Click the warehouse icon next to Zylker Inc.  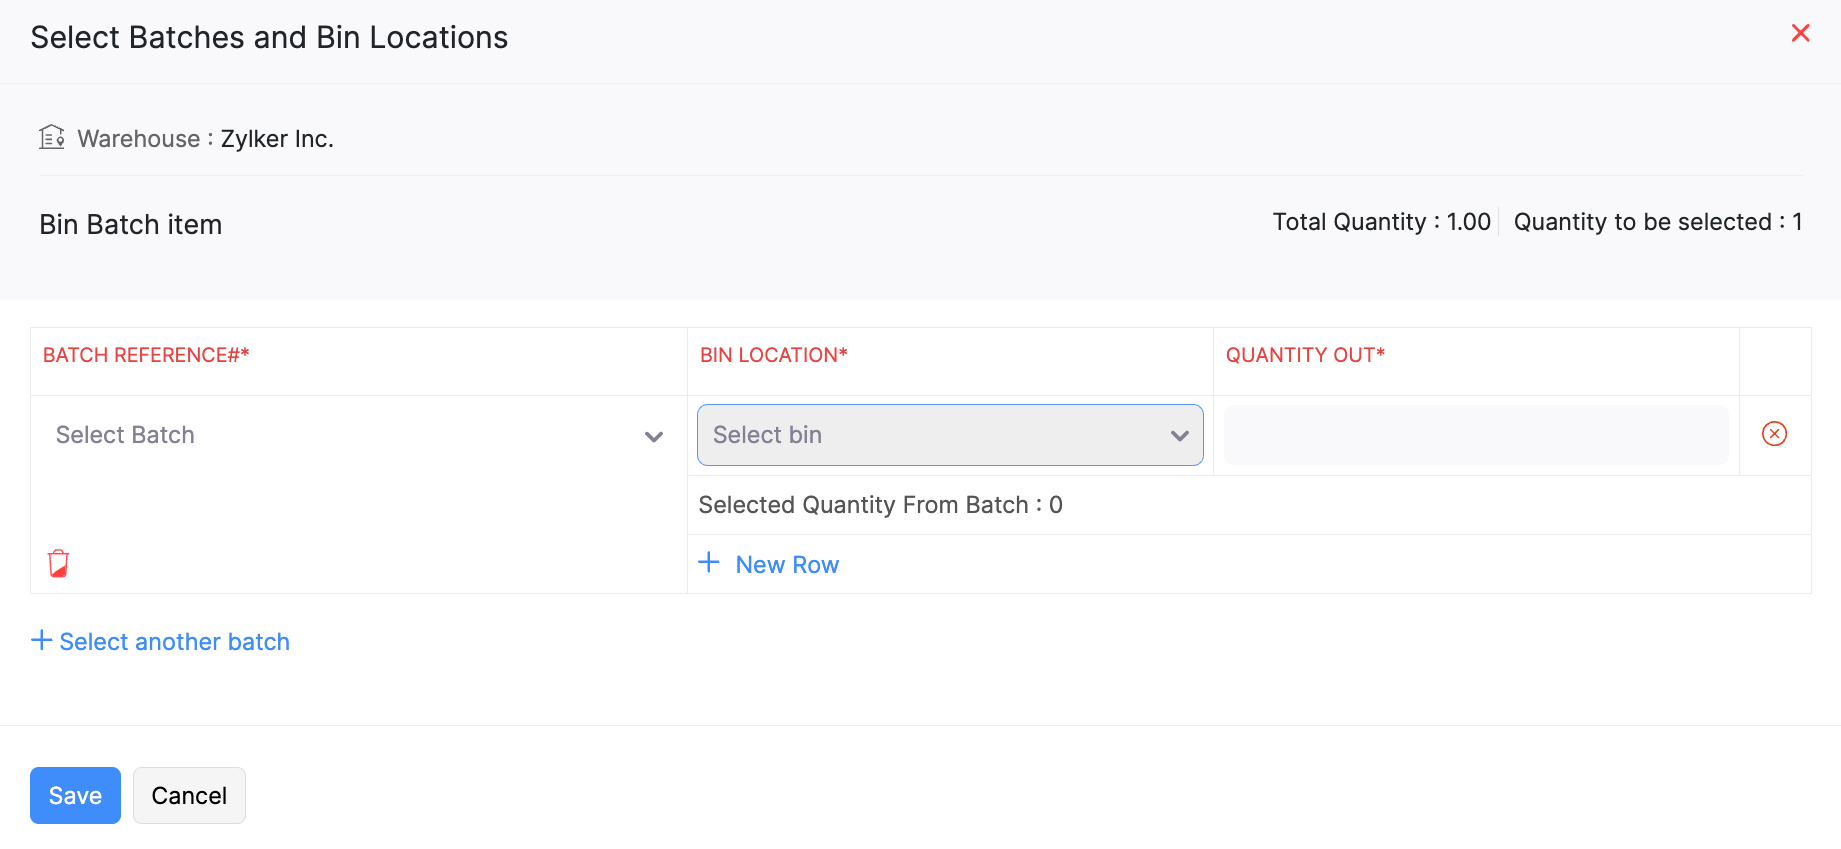pyautogui.click(x=51, y=137)
